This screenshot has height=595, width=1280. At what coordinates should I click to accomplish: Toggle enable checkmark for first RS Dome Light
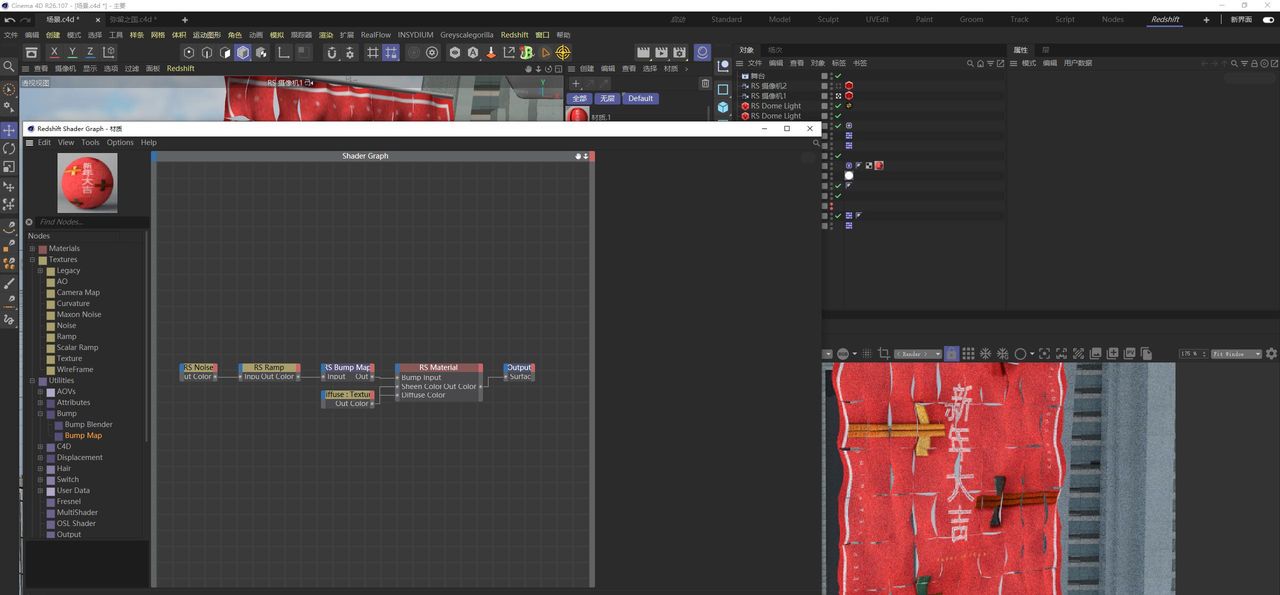(x=839, y=106)
